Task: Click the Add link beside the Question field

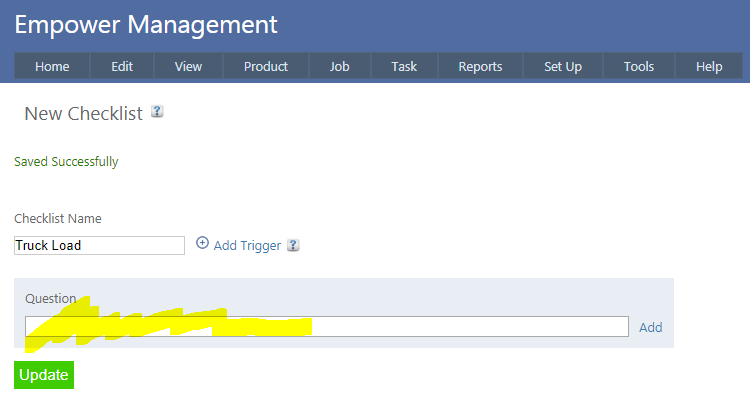Action: 650,327
